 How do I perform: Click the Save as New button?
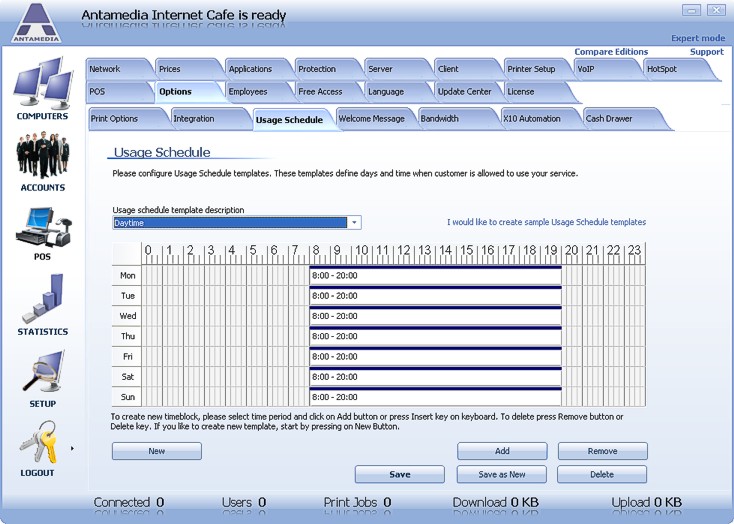pyautogui.click(x=502, y=474)
